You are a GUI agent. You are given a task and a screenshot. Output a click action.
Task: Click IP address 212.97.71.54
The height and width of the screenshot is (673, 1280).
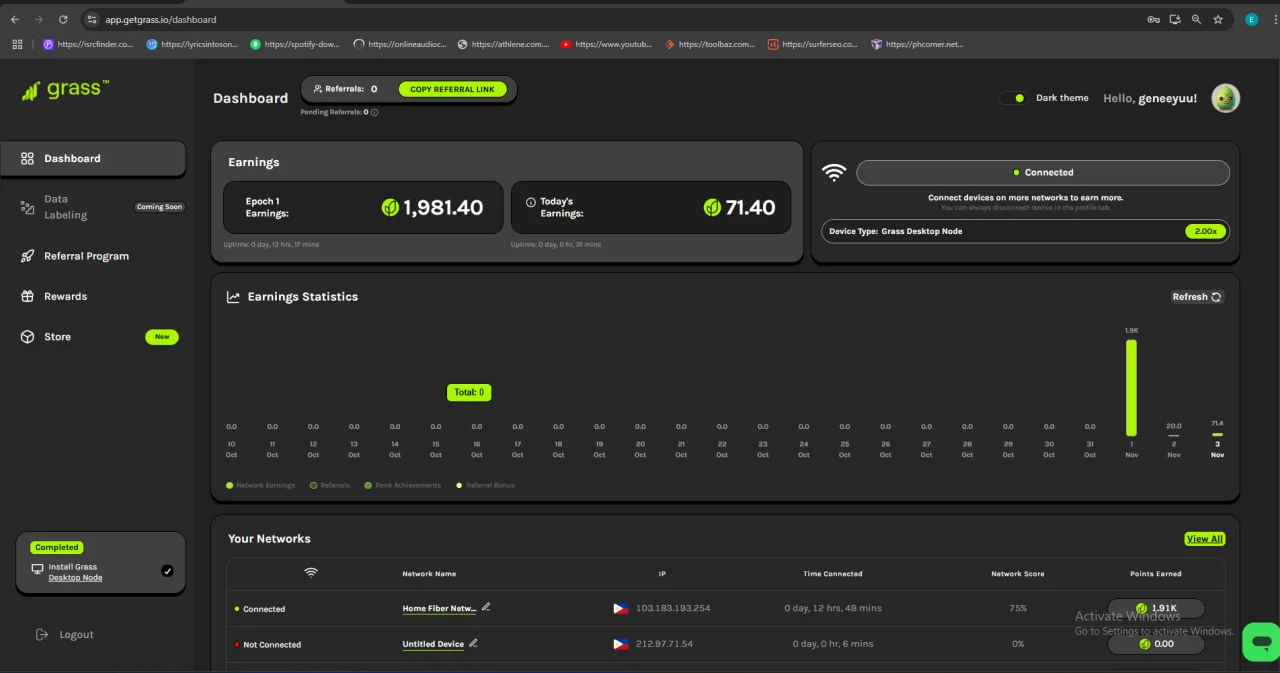pos(664,644)
